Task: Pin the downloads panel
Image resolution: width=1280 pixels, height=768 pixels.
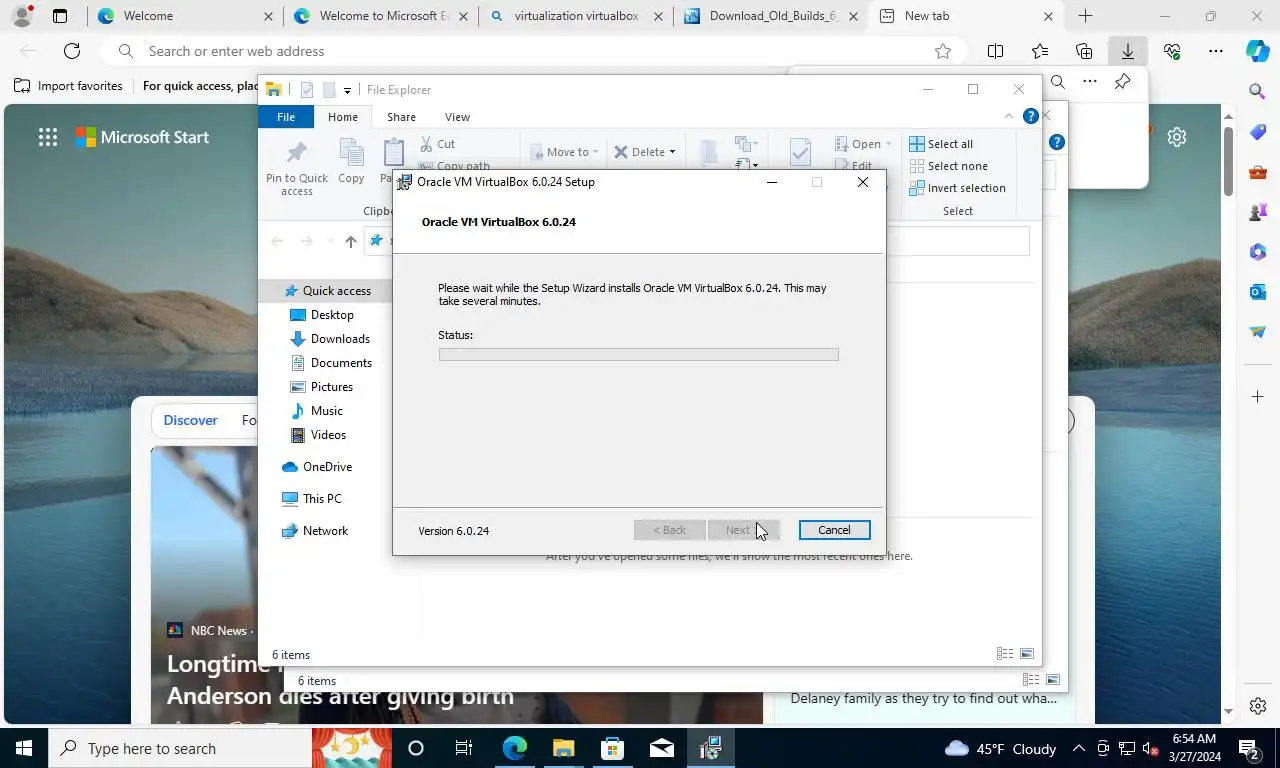Action: [1122, 82]
